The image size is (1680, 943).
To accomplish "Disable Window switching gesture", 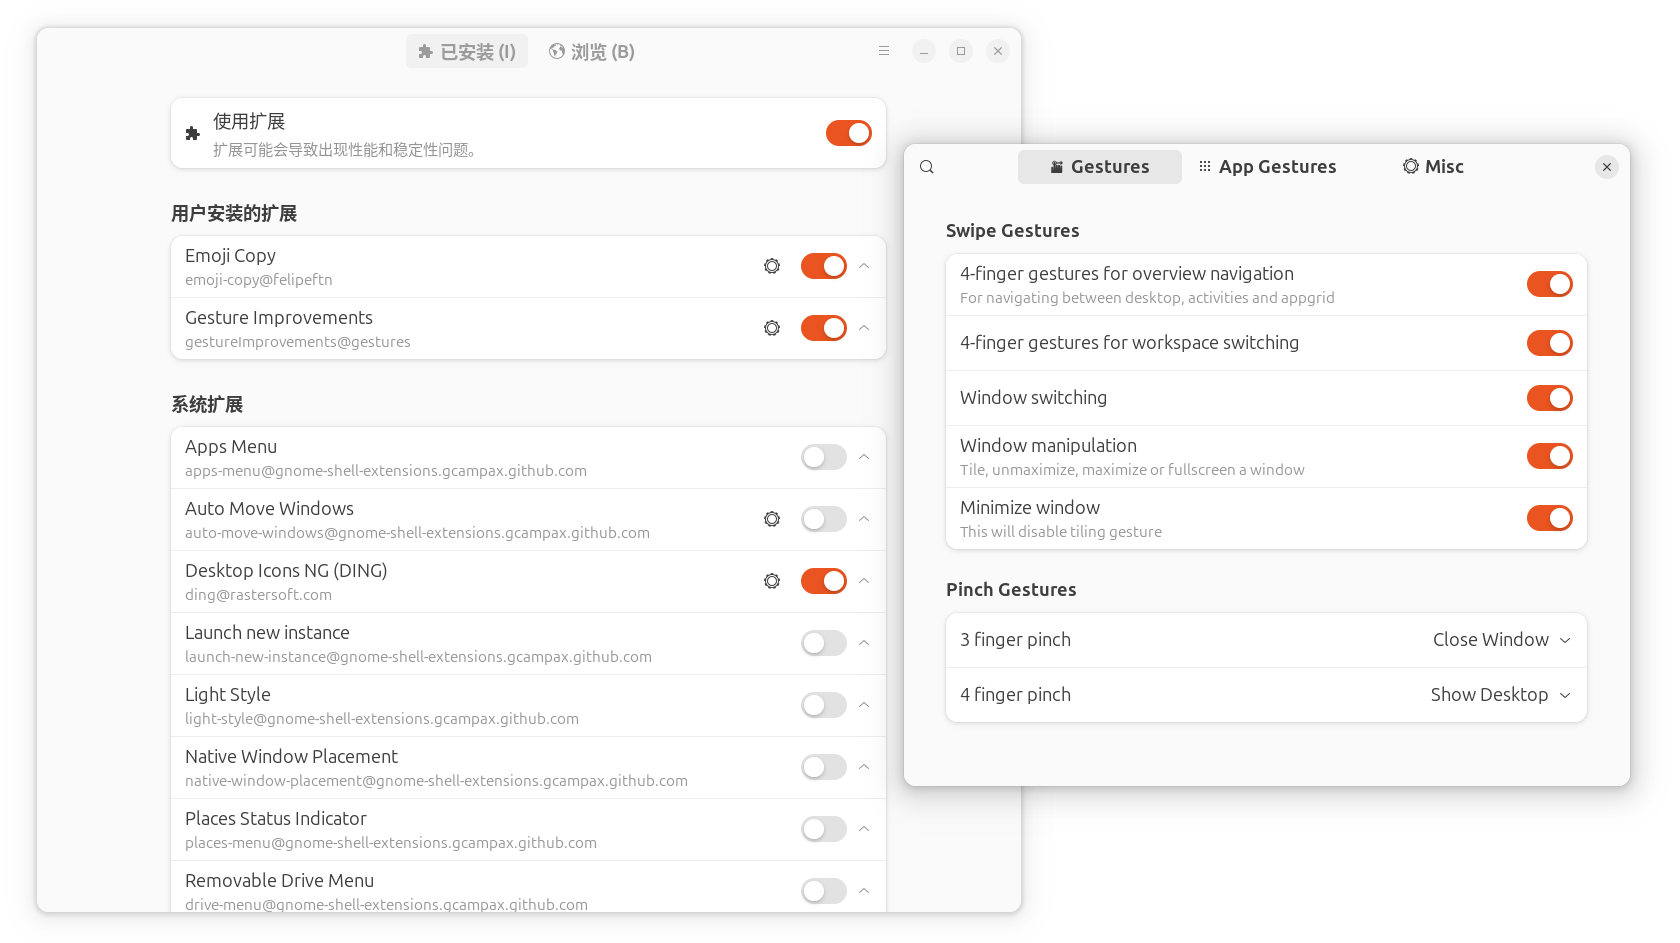I will click(x=1549, y=398).
